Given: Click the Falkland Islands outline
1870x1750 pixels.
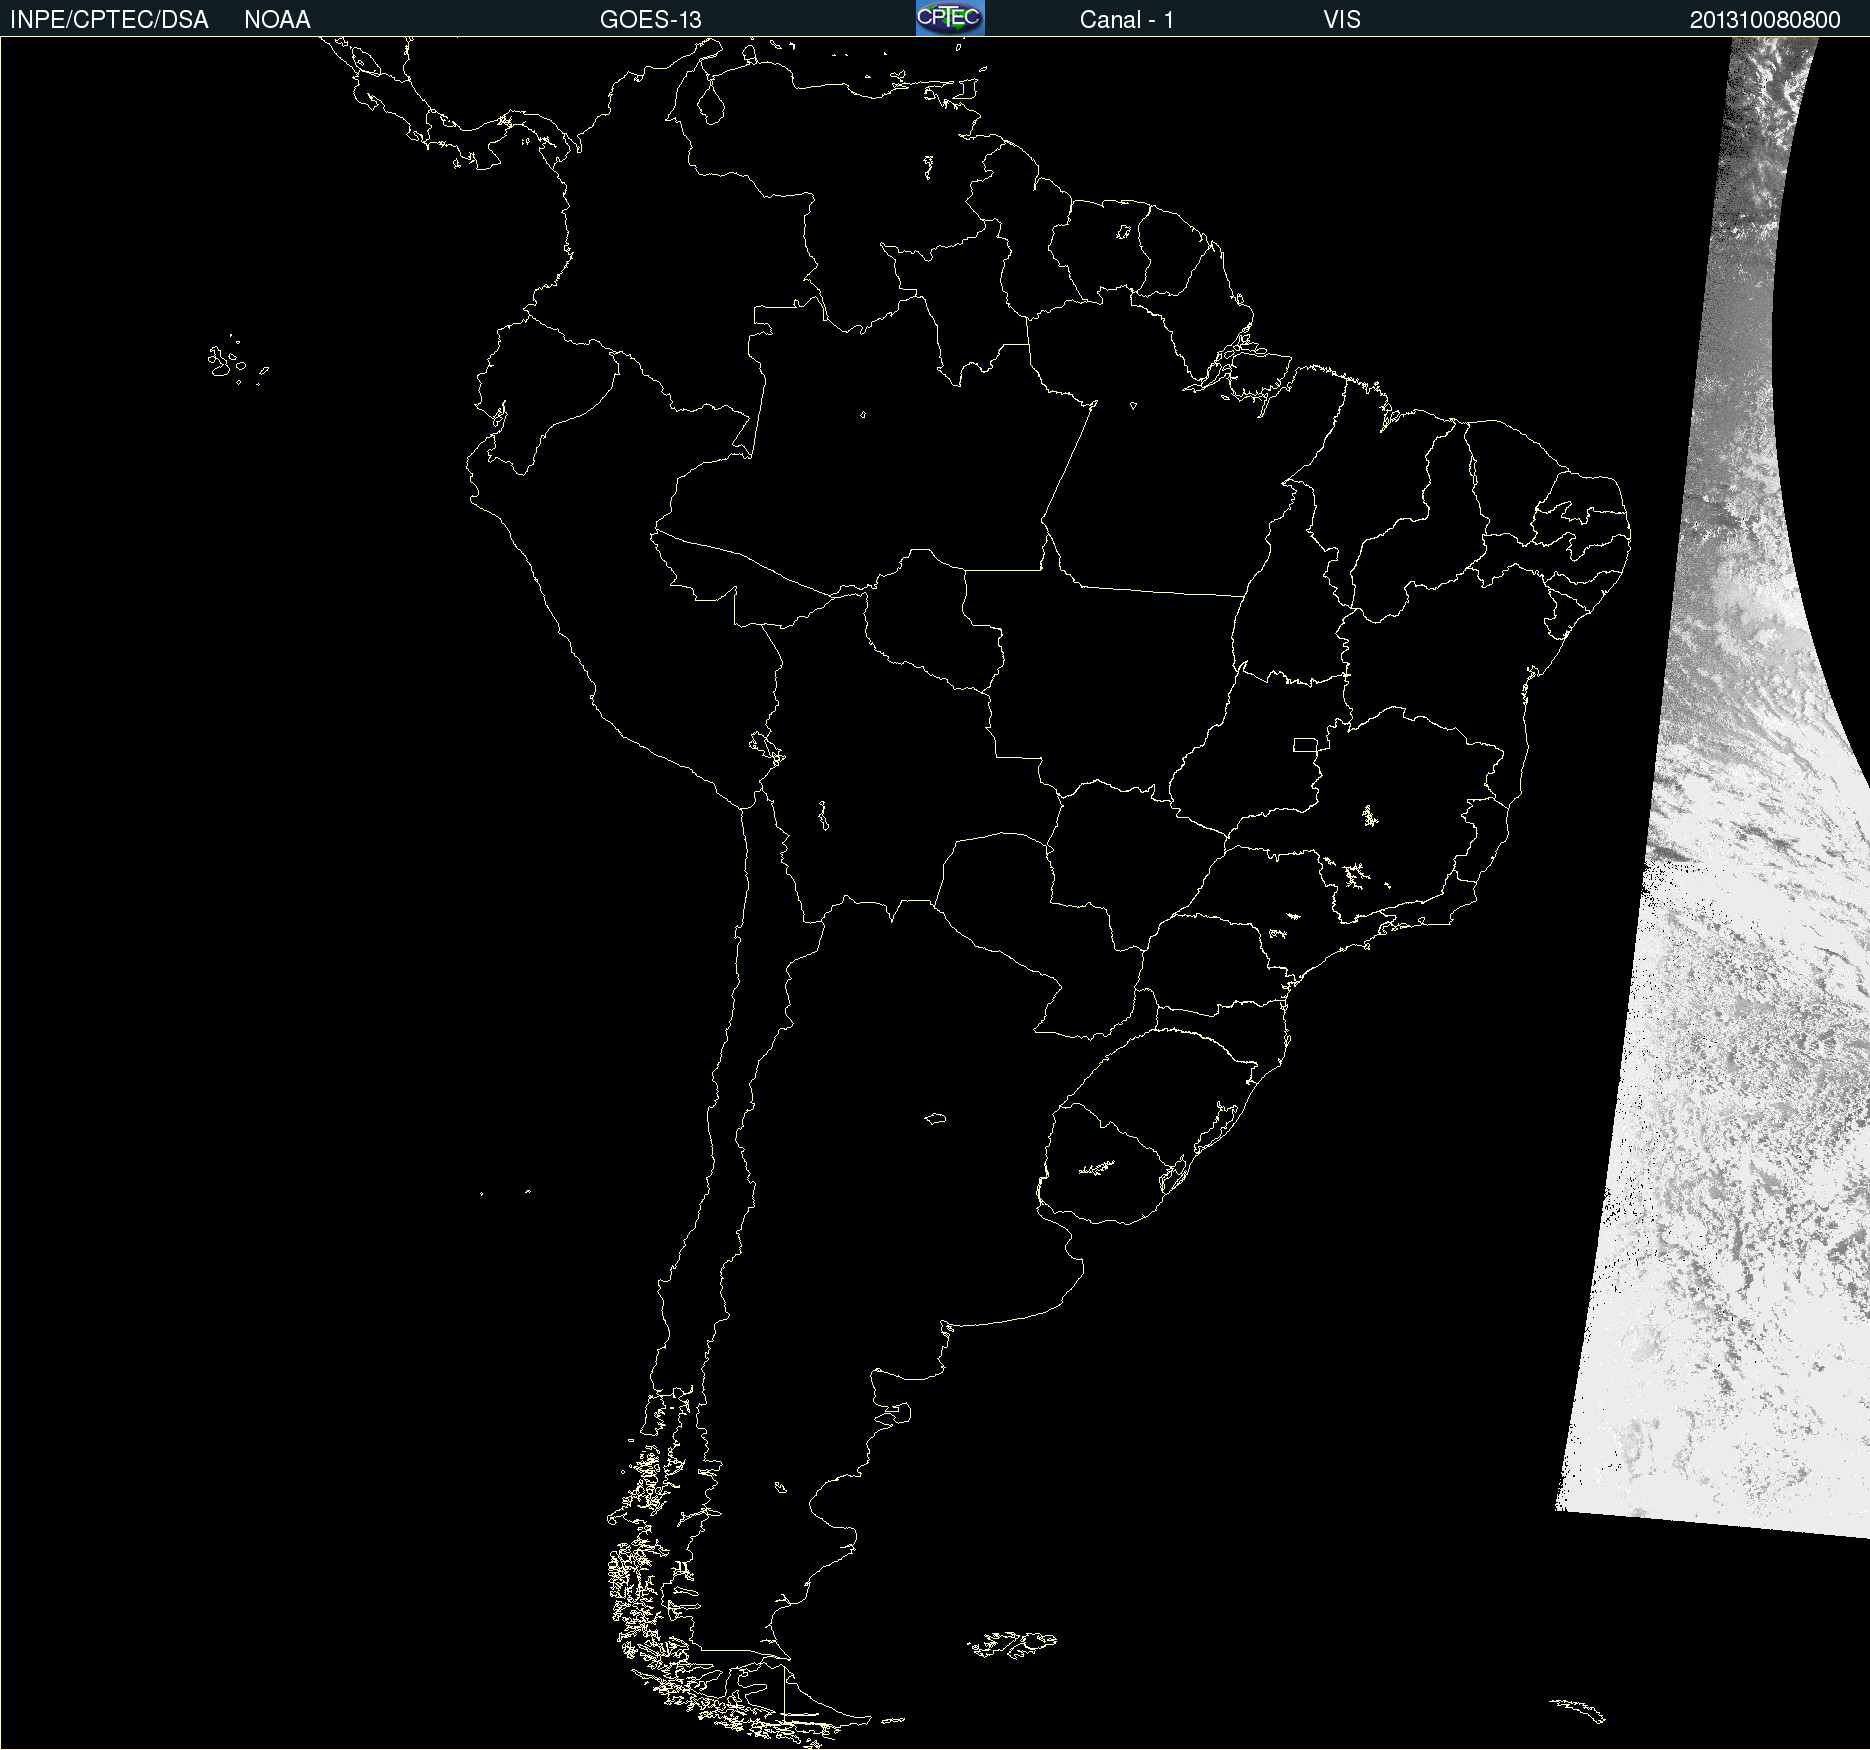Looking at the screenshot, I should (1012, 1644).
